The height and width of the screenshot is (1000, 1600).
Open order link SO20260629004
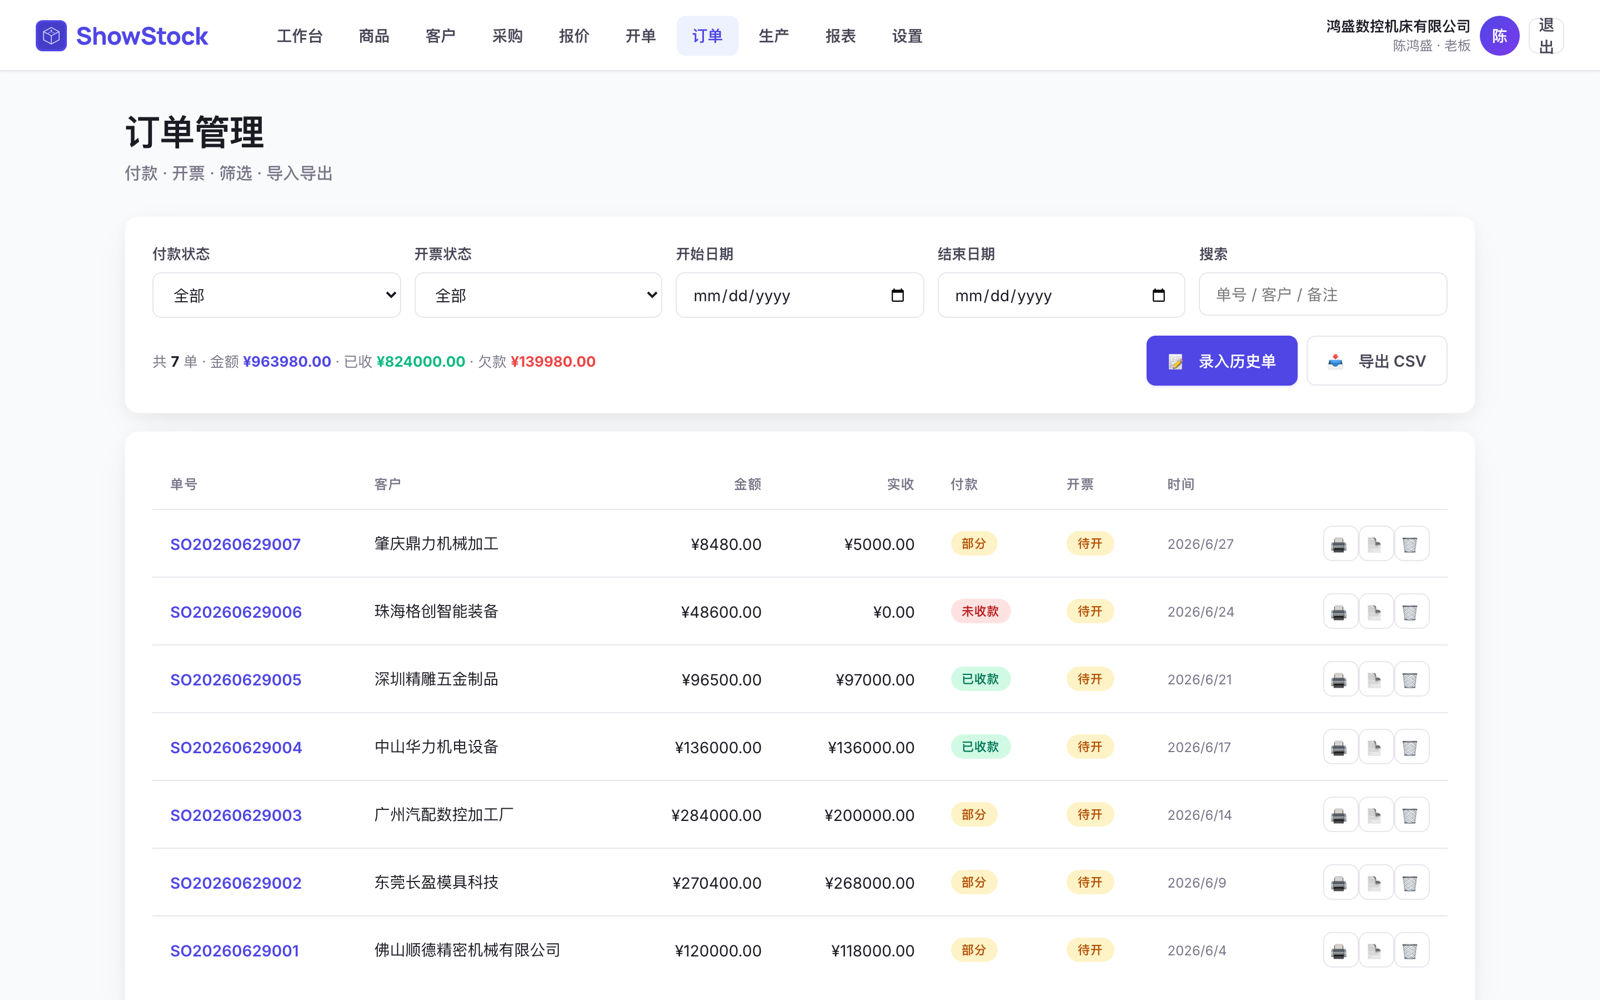(236, 747)
